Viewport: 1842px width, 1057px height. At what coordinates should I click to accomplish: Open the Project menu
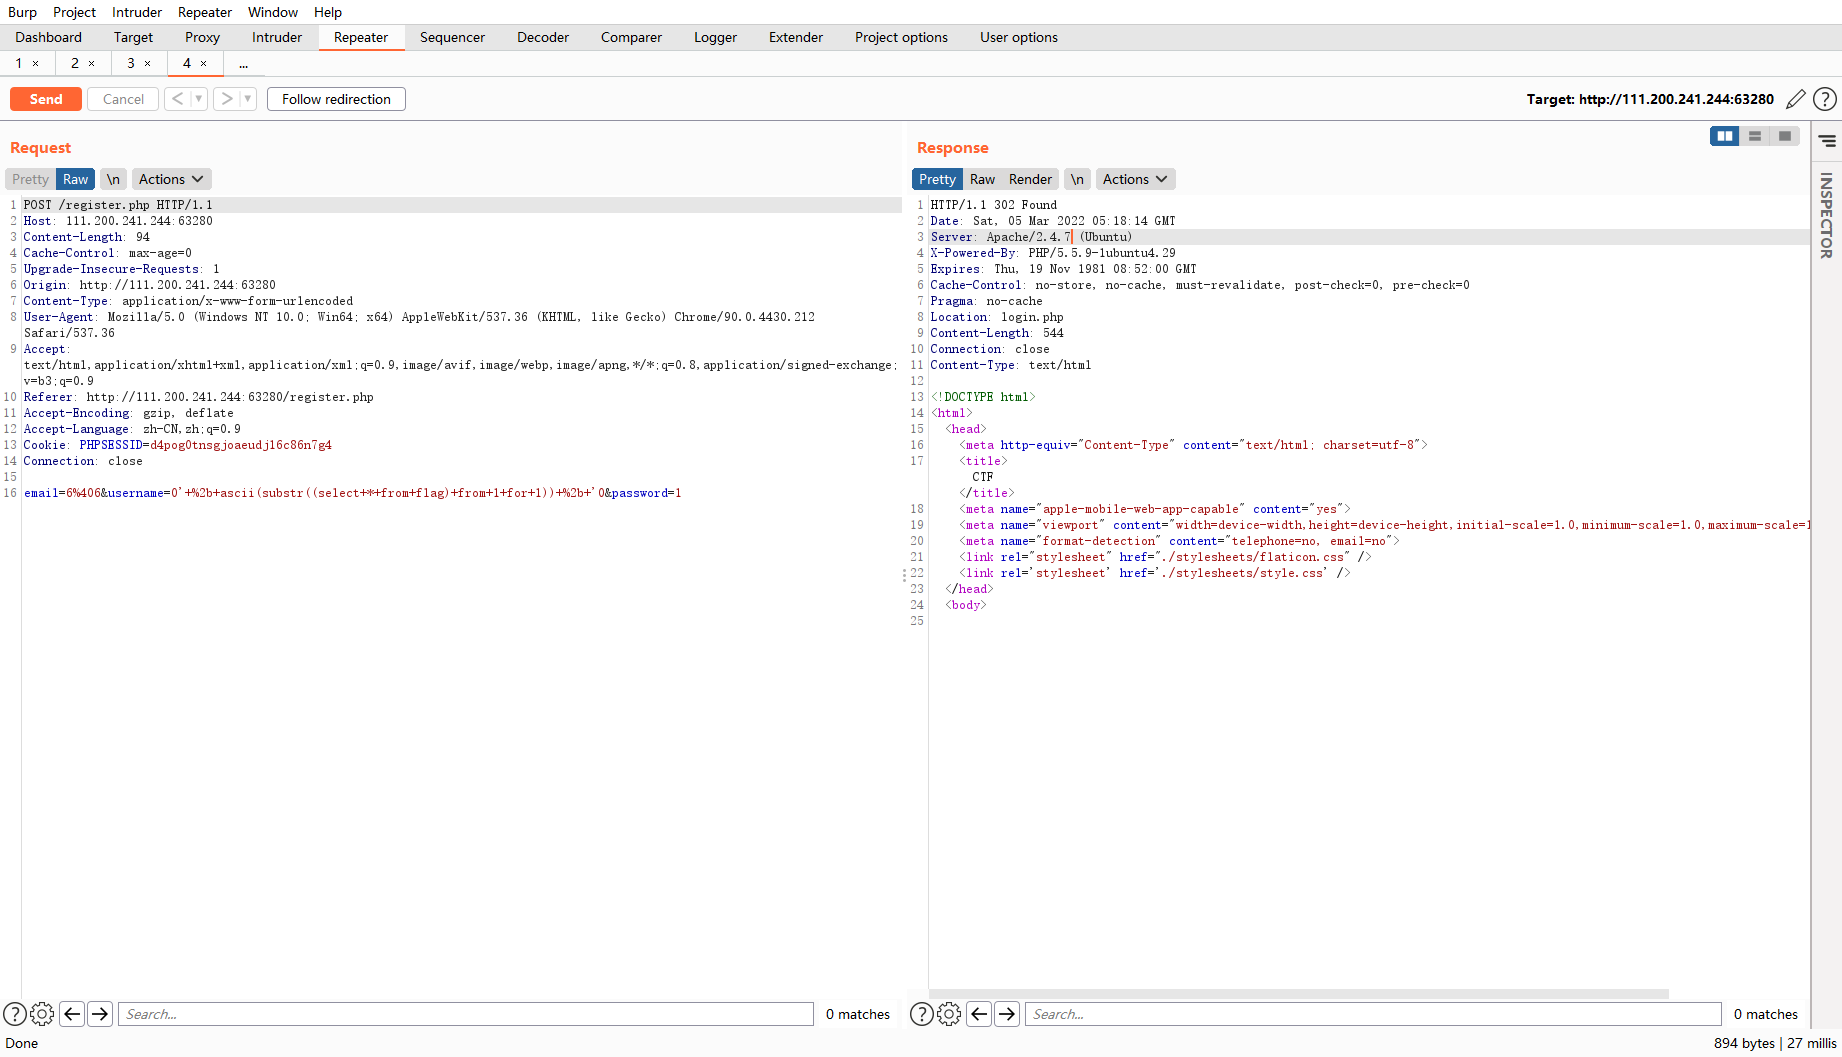(x=74, y=12)
